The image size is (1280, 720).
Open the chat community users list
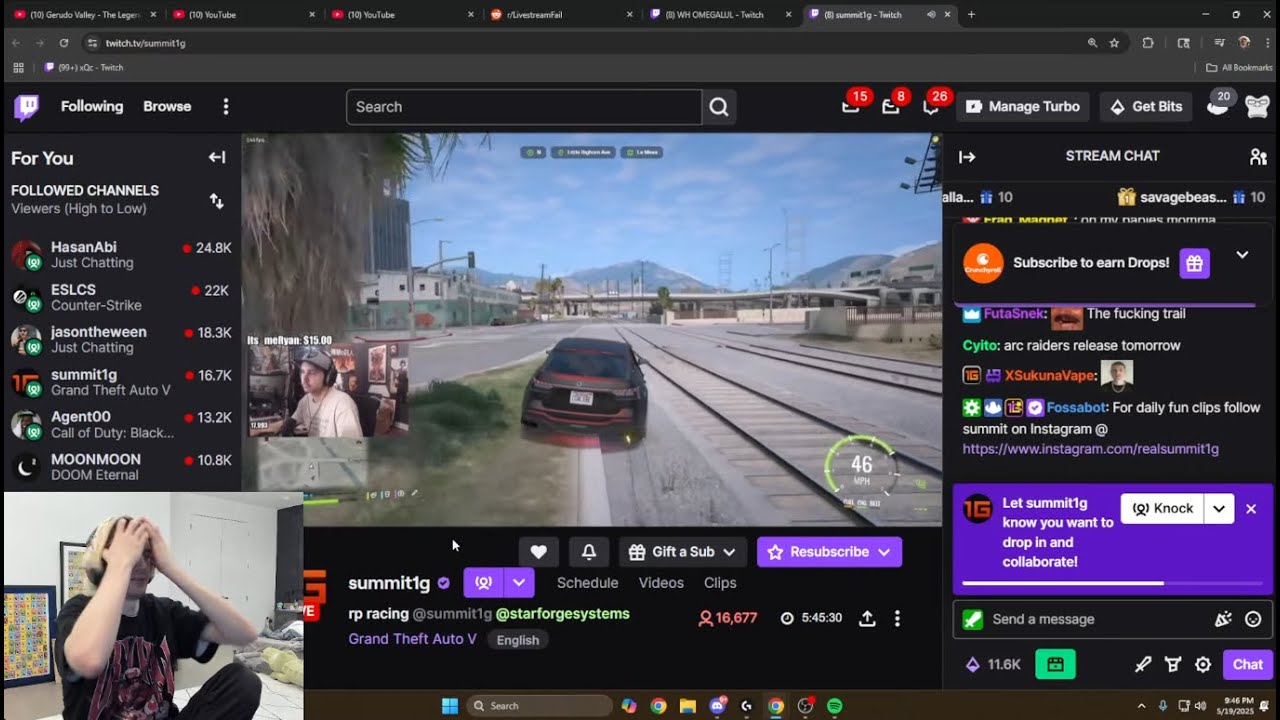[1258, 157]
